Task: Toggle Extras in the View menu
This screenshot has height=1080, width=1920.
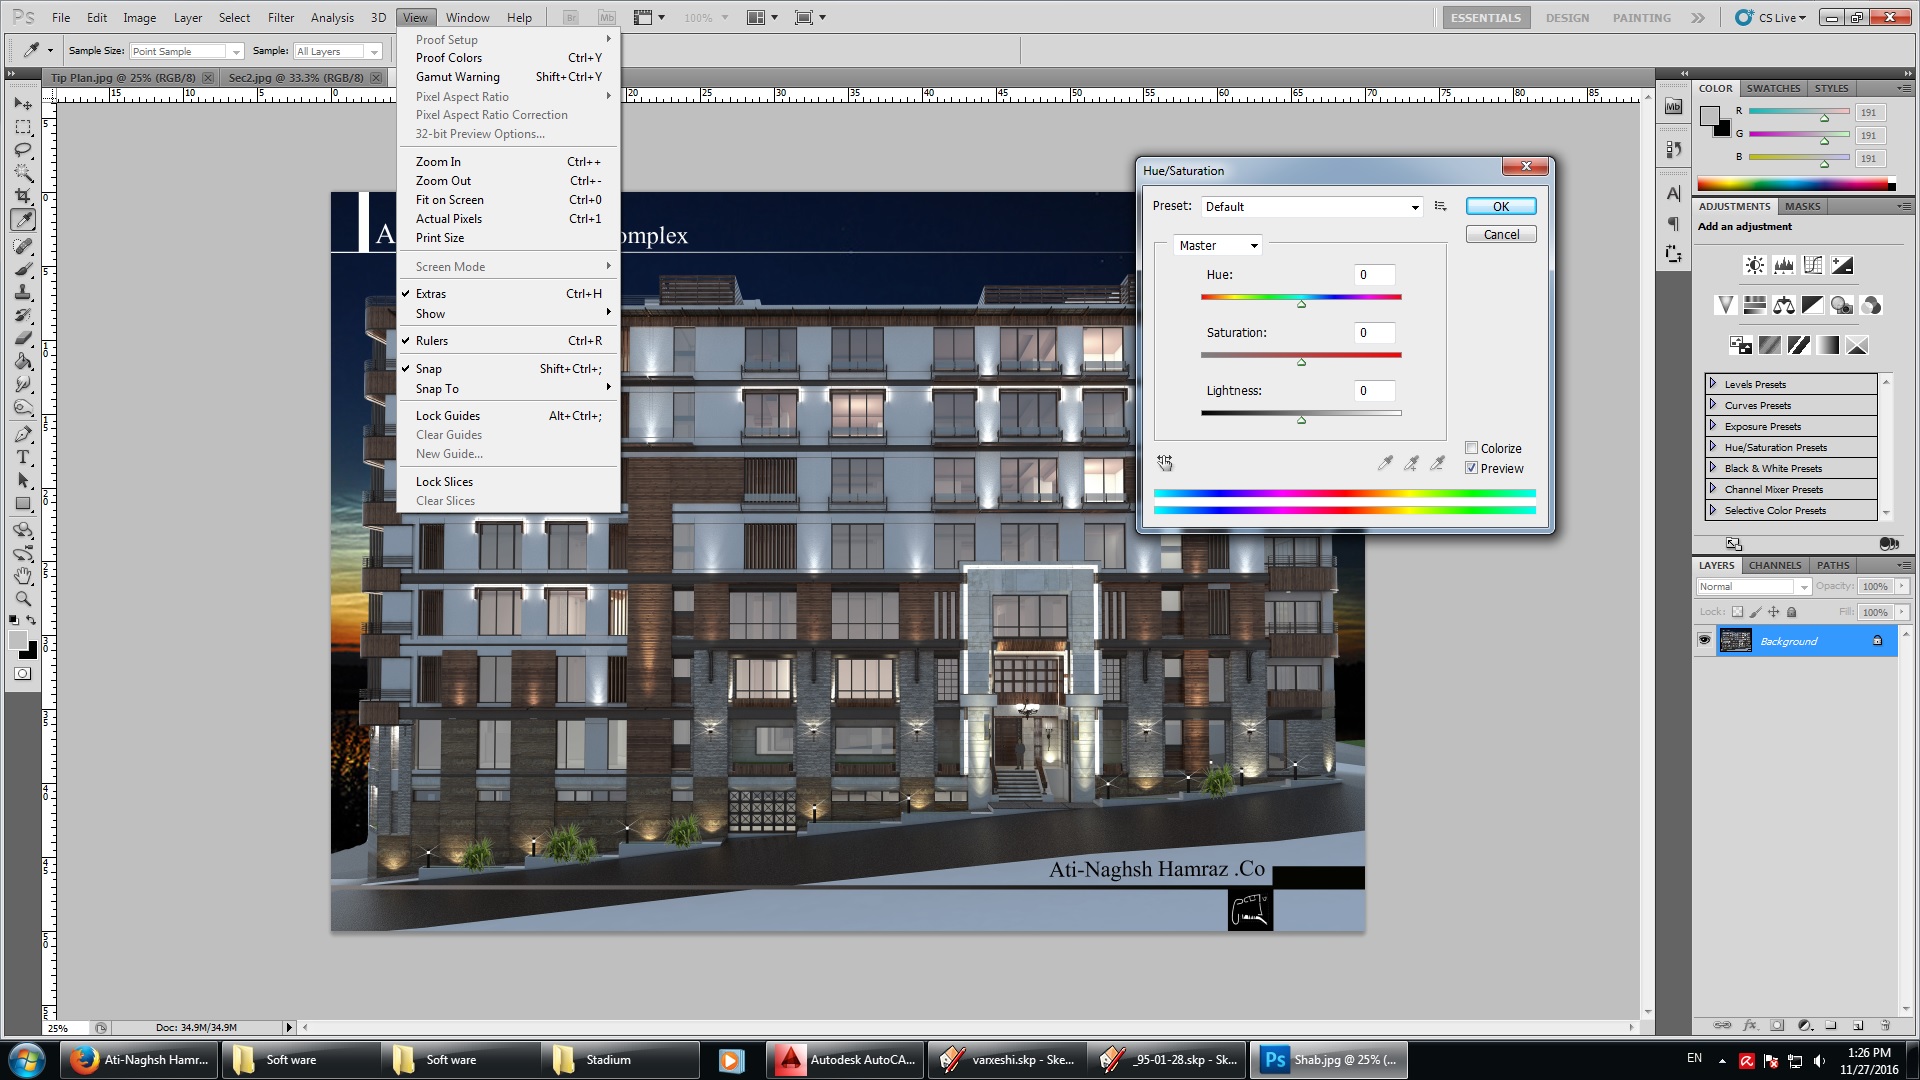Action: click(508, 294)
